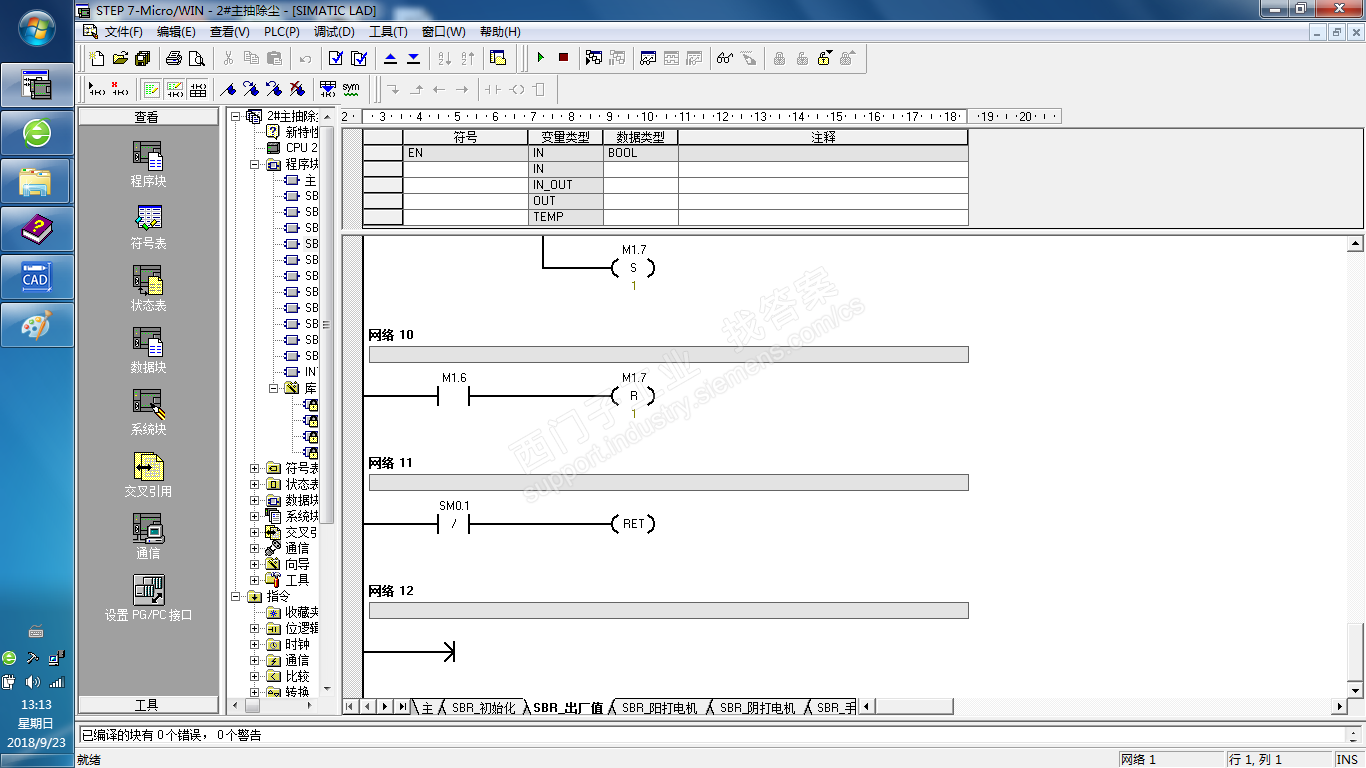
Task: Open 程序块 in the 查看 navigation bar
Action: (x=148, y=165)
